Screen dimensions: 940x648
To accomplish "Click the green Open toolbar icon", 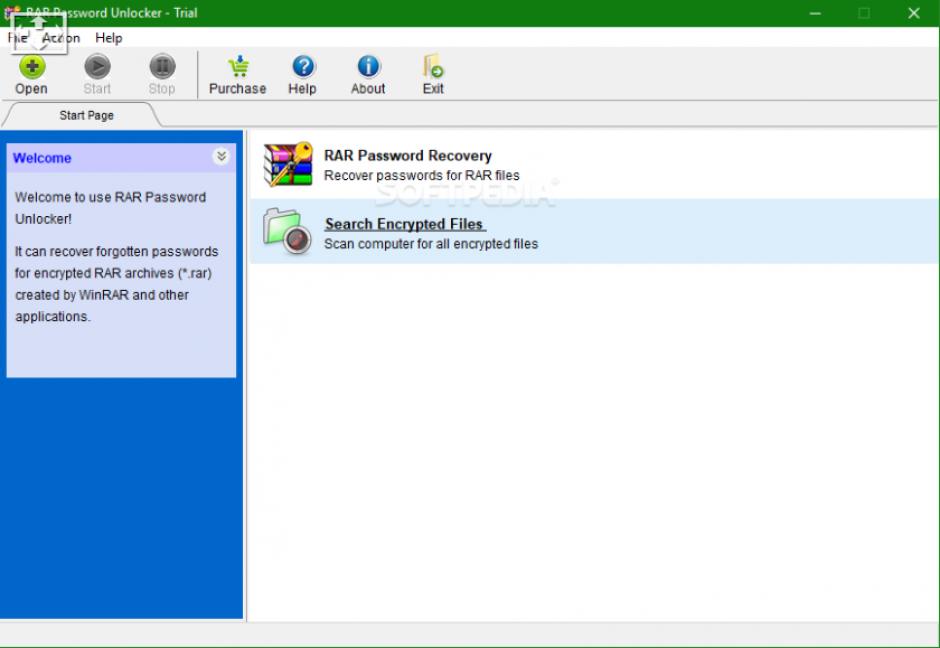I will (x=32, y=67).
